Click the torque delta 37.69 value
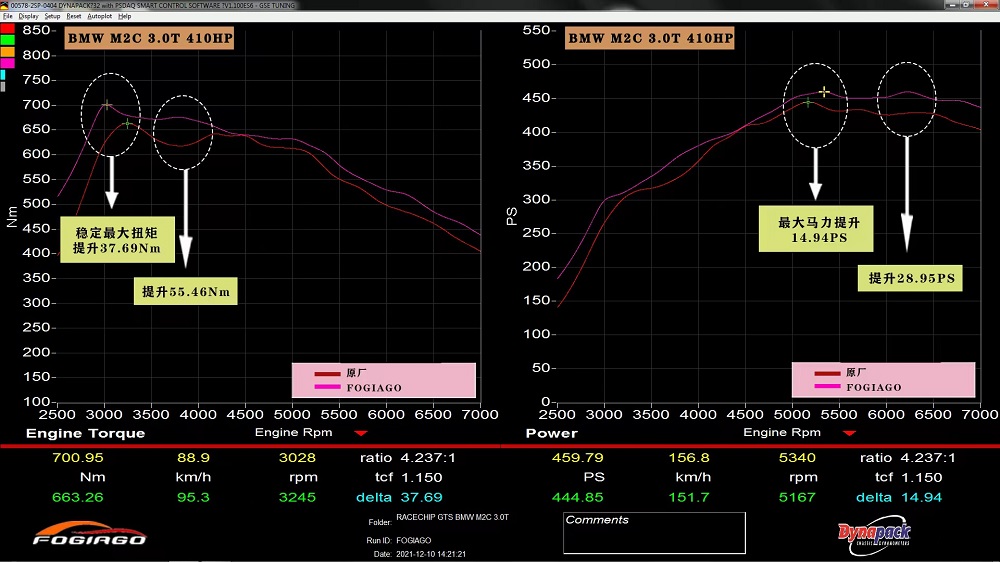This screenshot has width=1000, height=562. coord(422,497)
